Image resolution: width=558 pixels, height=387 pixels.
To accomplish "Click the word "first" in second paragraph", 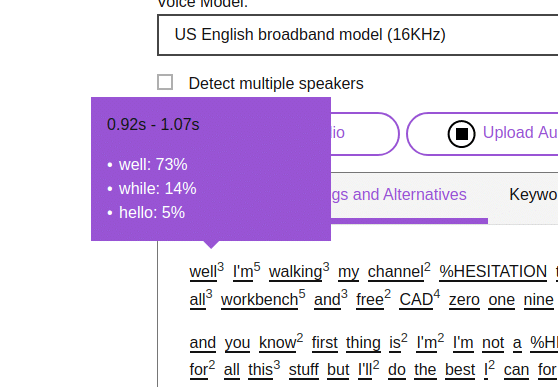I will 325,343.
